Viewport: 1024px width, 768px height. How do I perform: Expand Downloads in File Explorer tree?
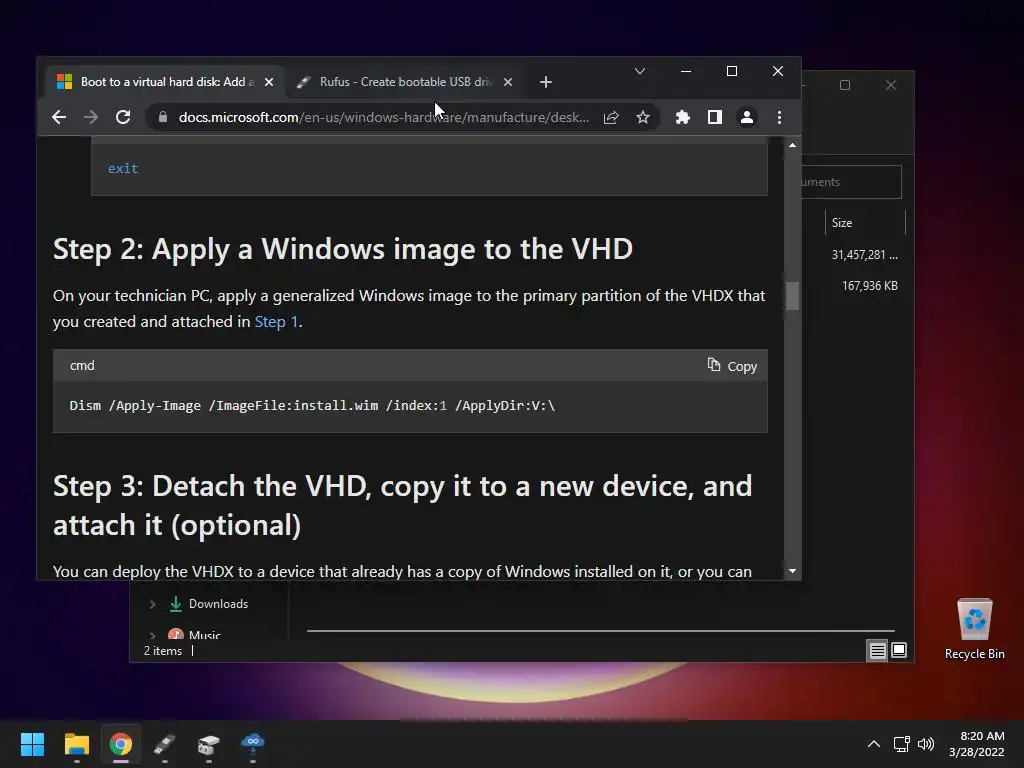(152, 604)
